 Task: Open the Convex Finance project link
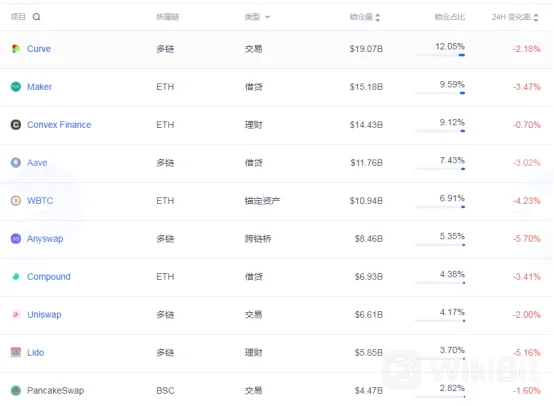pos(59,125)
